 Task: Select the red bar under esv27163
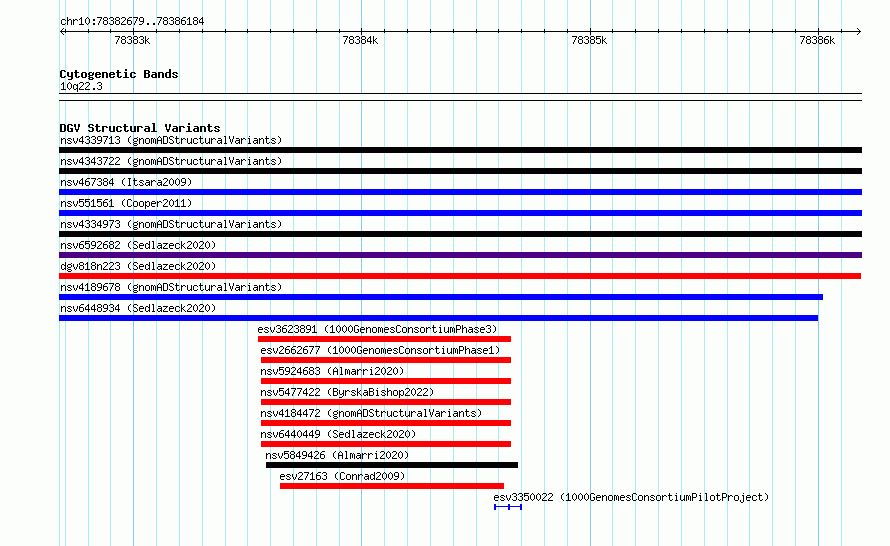click(x=392, y=486)
